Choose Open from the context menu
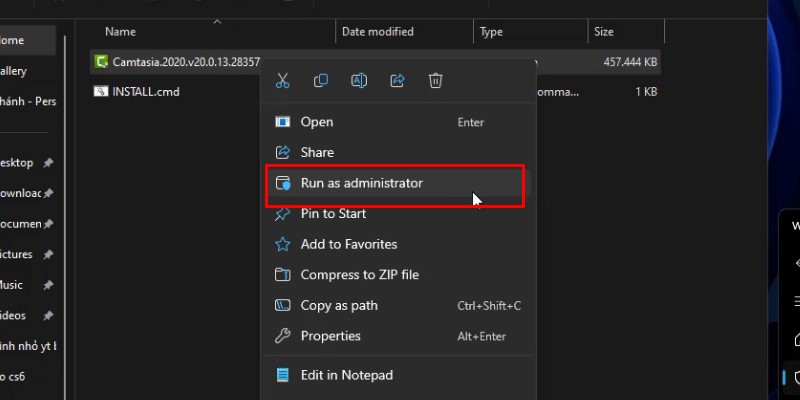This screenshot has width=800, height=400. tap(317, 122)
